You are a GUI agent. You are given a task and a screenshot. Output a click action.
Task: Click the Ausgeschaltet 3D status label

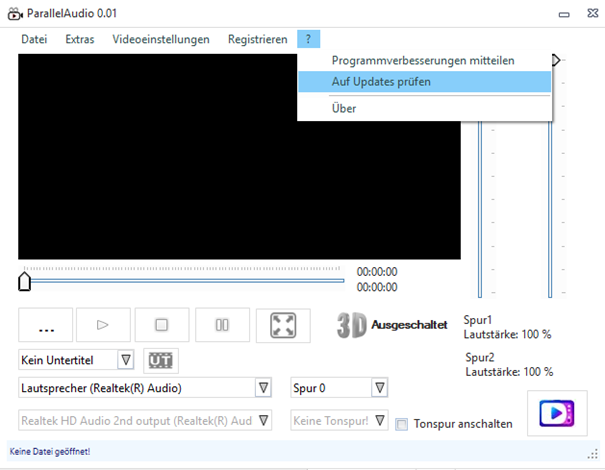click(x=409, y=325)
